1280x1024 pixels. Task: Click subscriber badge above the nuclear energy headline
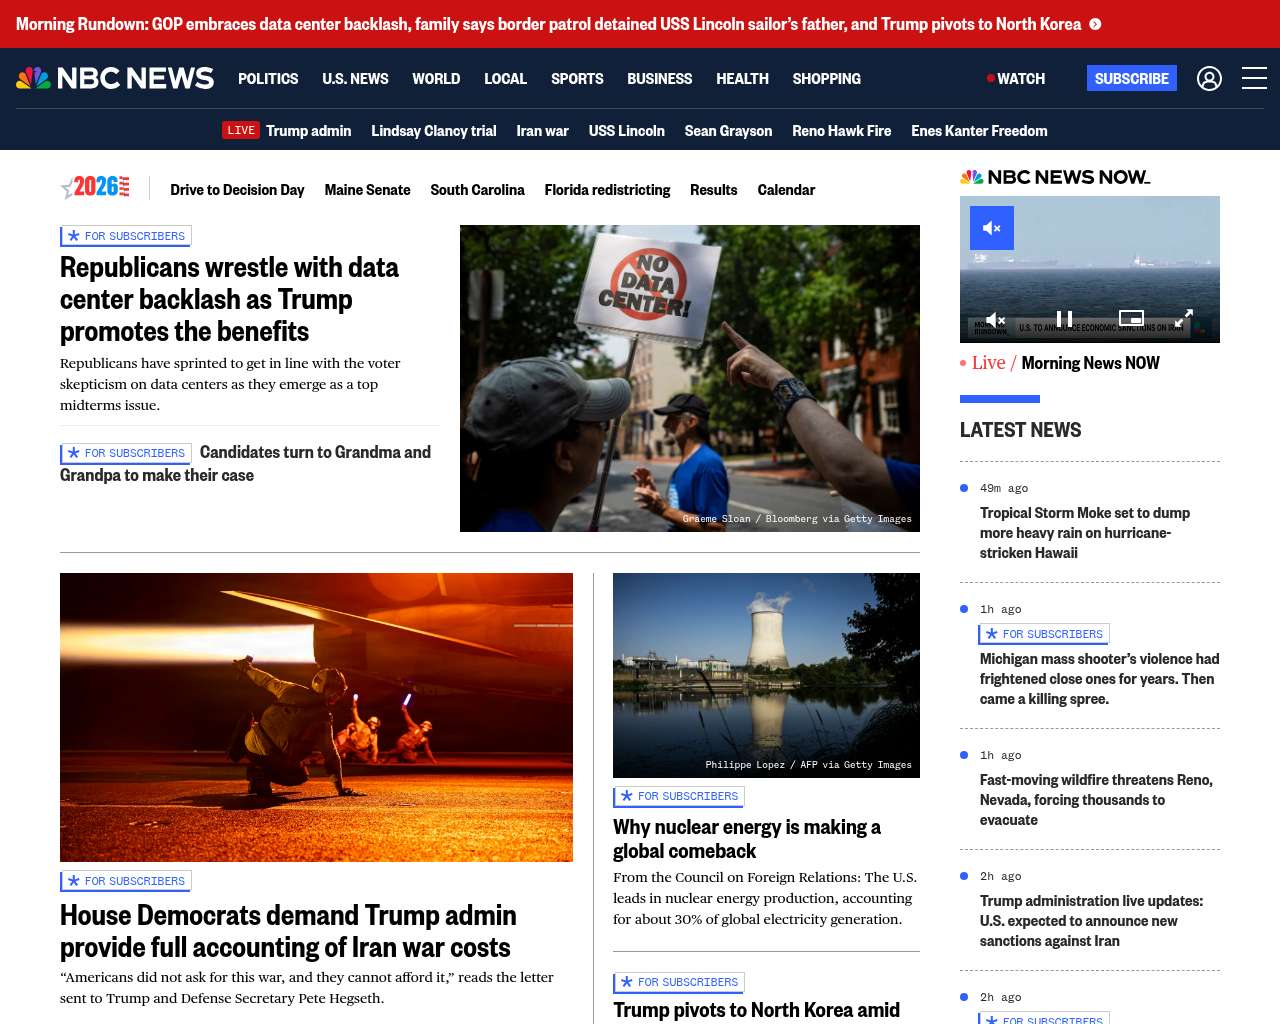coord(679,796)
